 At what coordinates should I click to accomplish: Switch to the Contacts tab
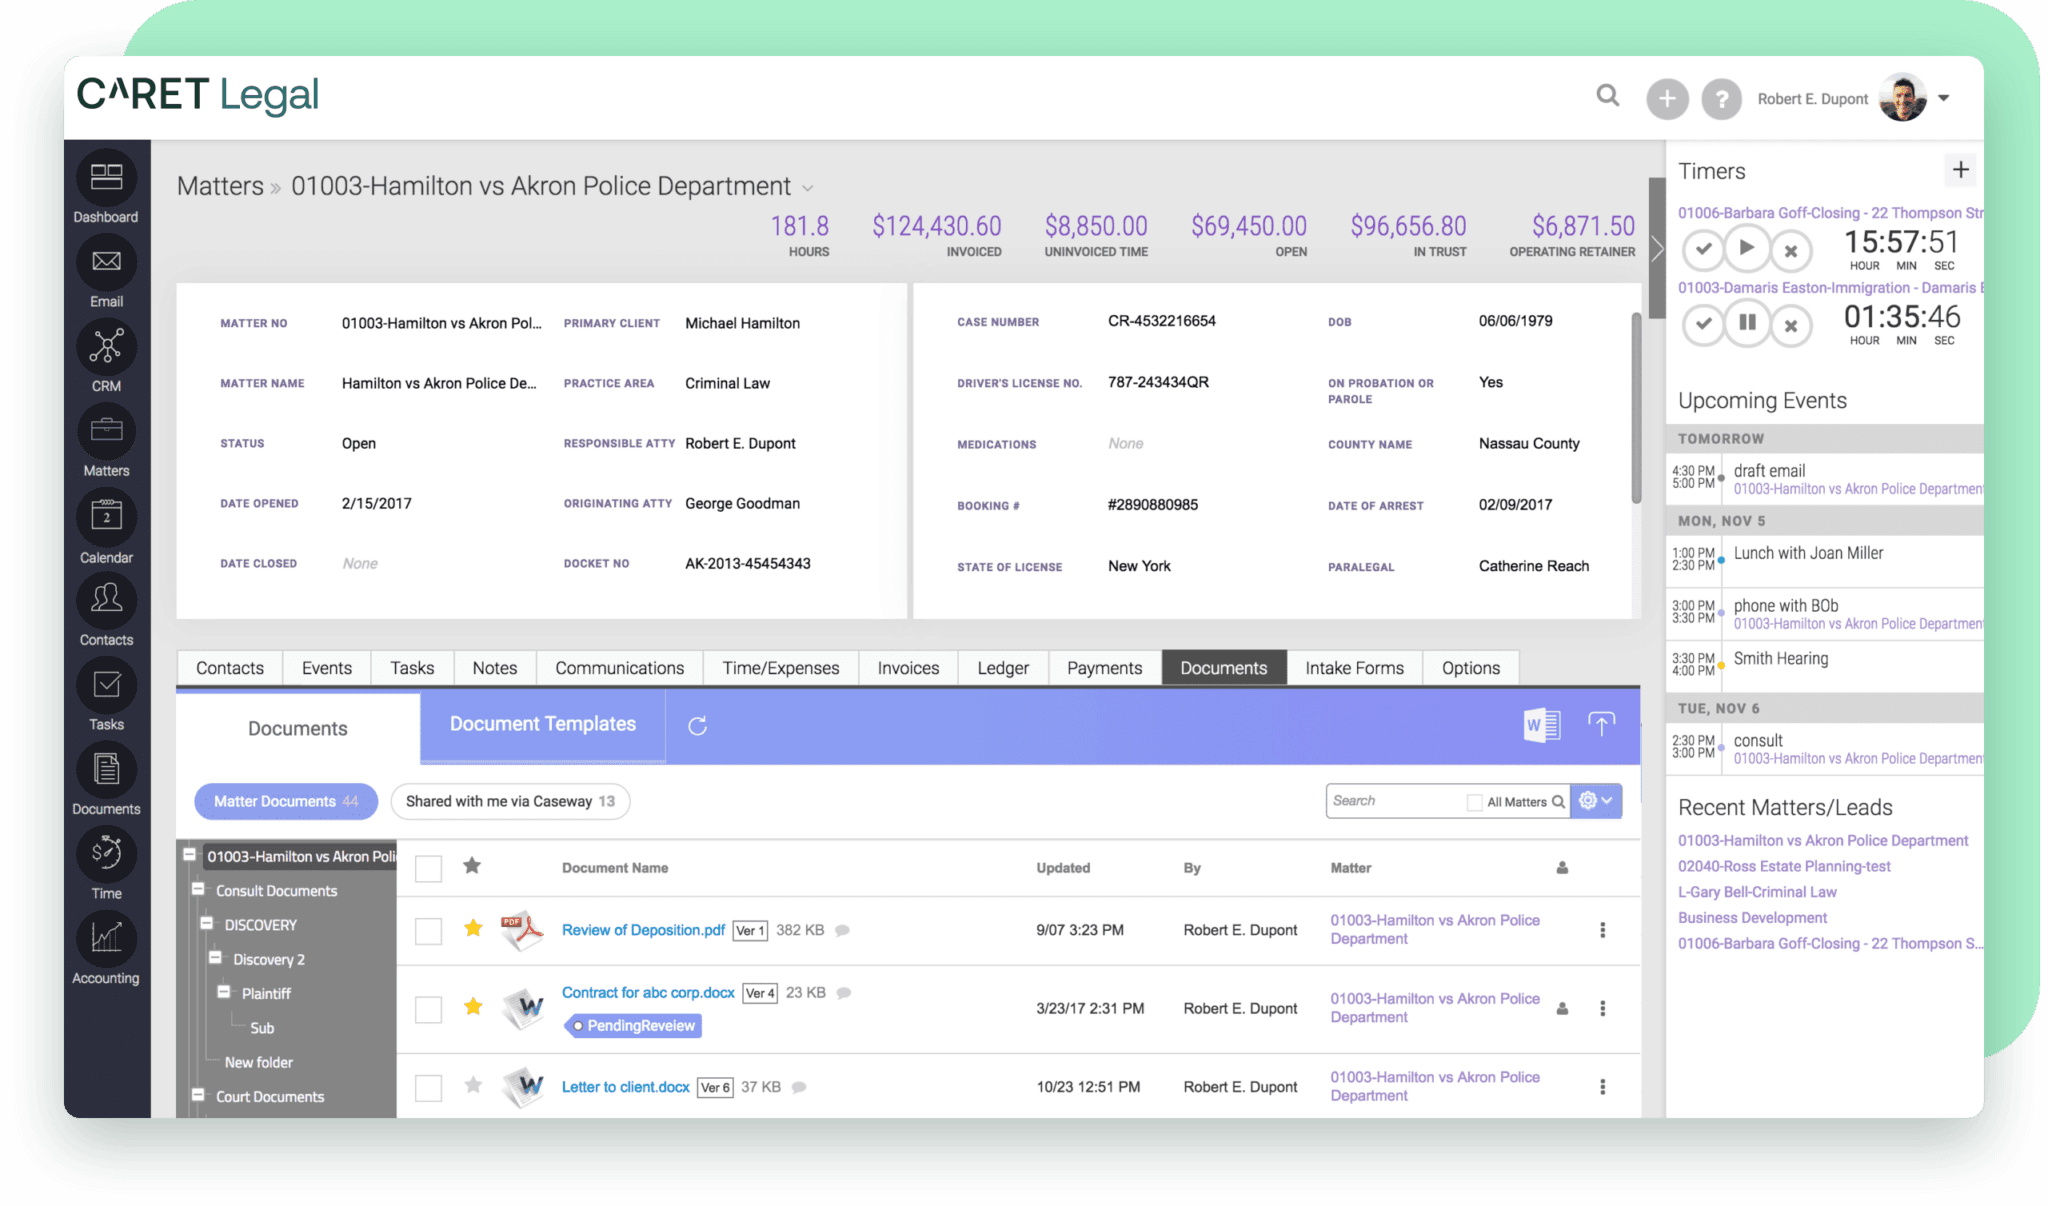[230, 668]
